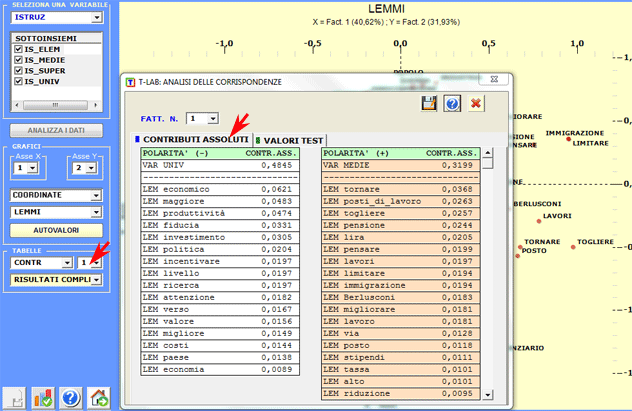This screenshot has width=632, height=411.
Task: Click the left arrow of the Sottoinsiemi scrollbar
Action: (x=17, y=105)
